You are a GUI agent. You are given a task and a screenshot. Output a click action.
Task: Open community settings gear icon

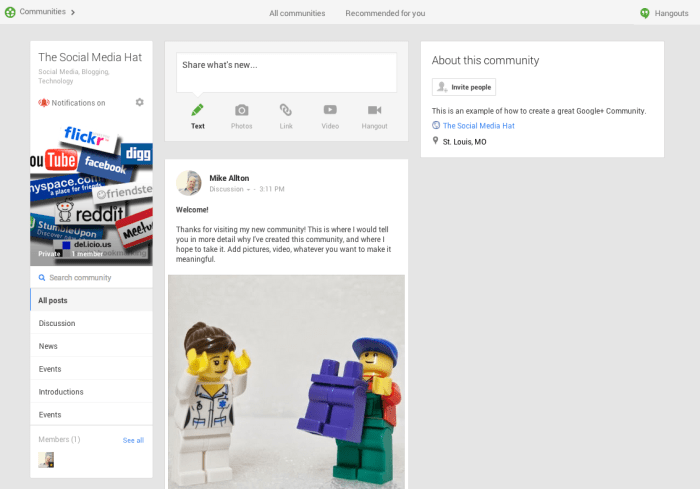(139, 102)
